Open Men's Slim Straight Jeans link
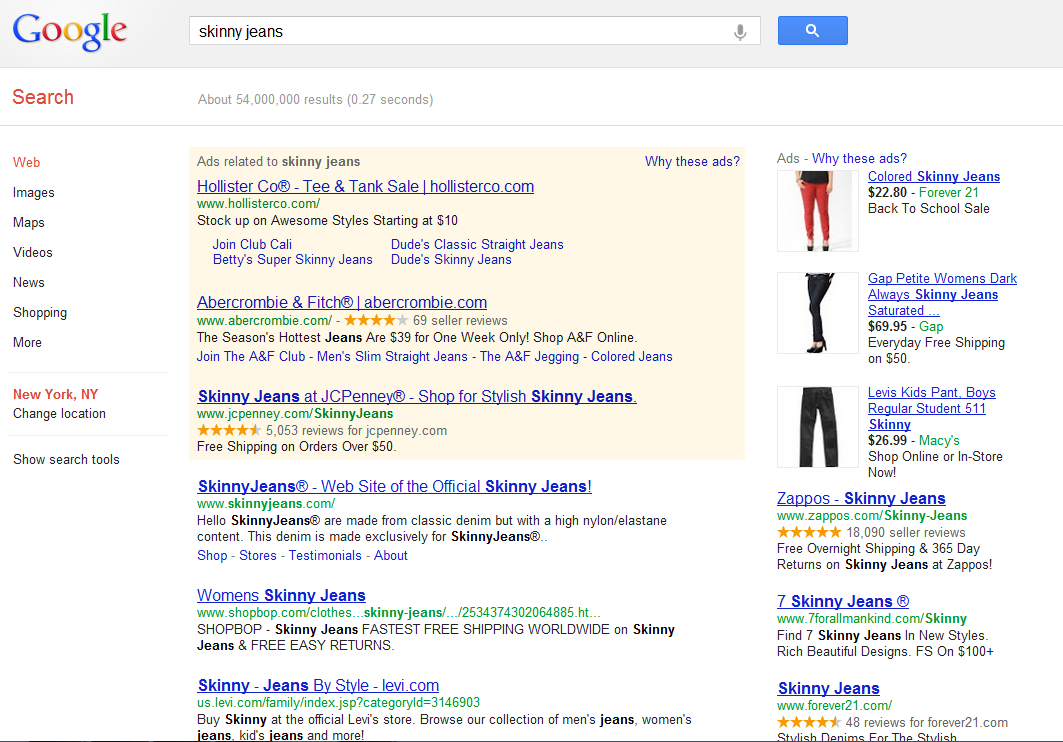1063x742 pixels. [392, 356]
